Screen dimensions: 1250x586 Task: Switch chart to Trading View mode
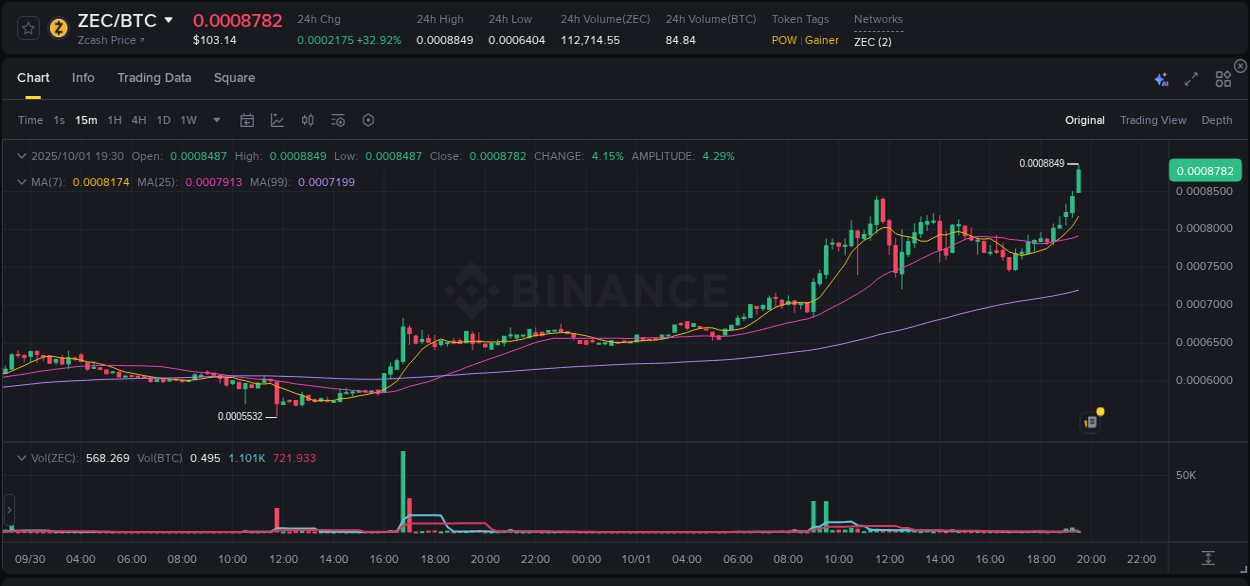pyautogui.click(x=1153, y=120)
